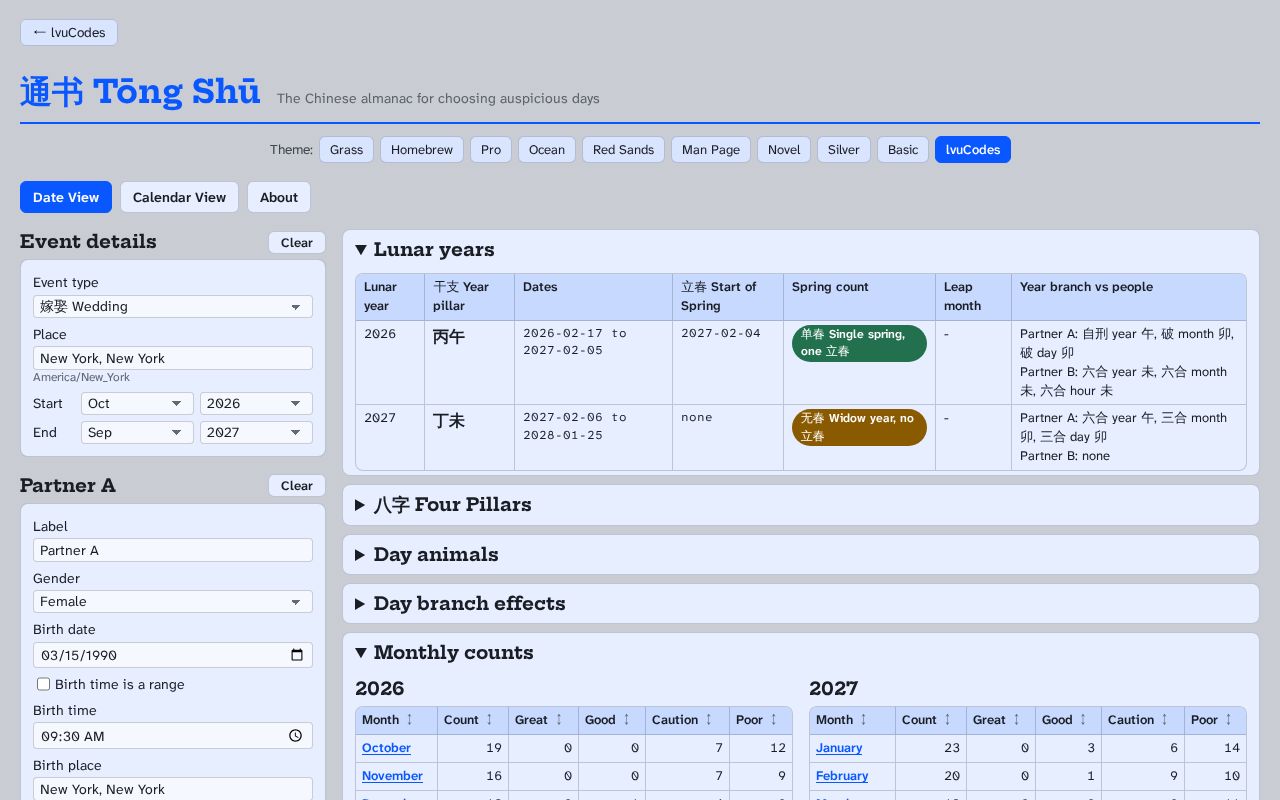Image resolution: width=1280 pixels, height=800 pixels.
Task: Open the January link in the 2027 table
Action: (x=839, y=748)
